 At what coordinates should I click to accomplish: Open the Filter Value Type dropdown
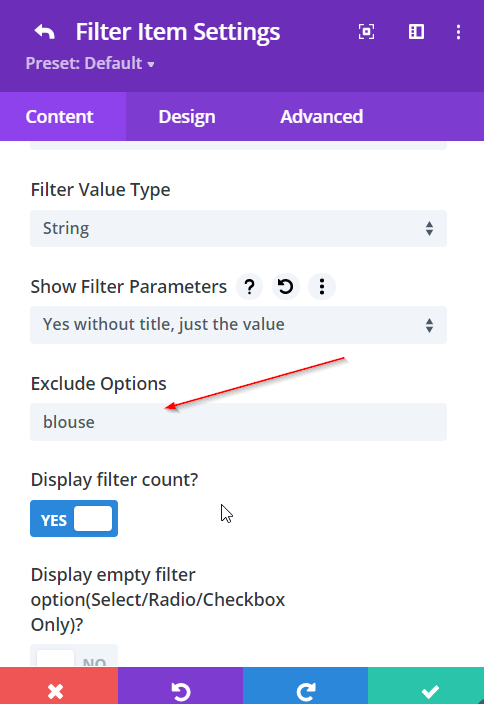point(238,229)
